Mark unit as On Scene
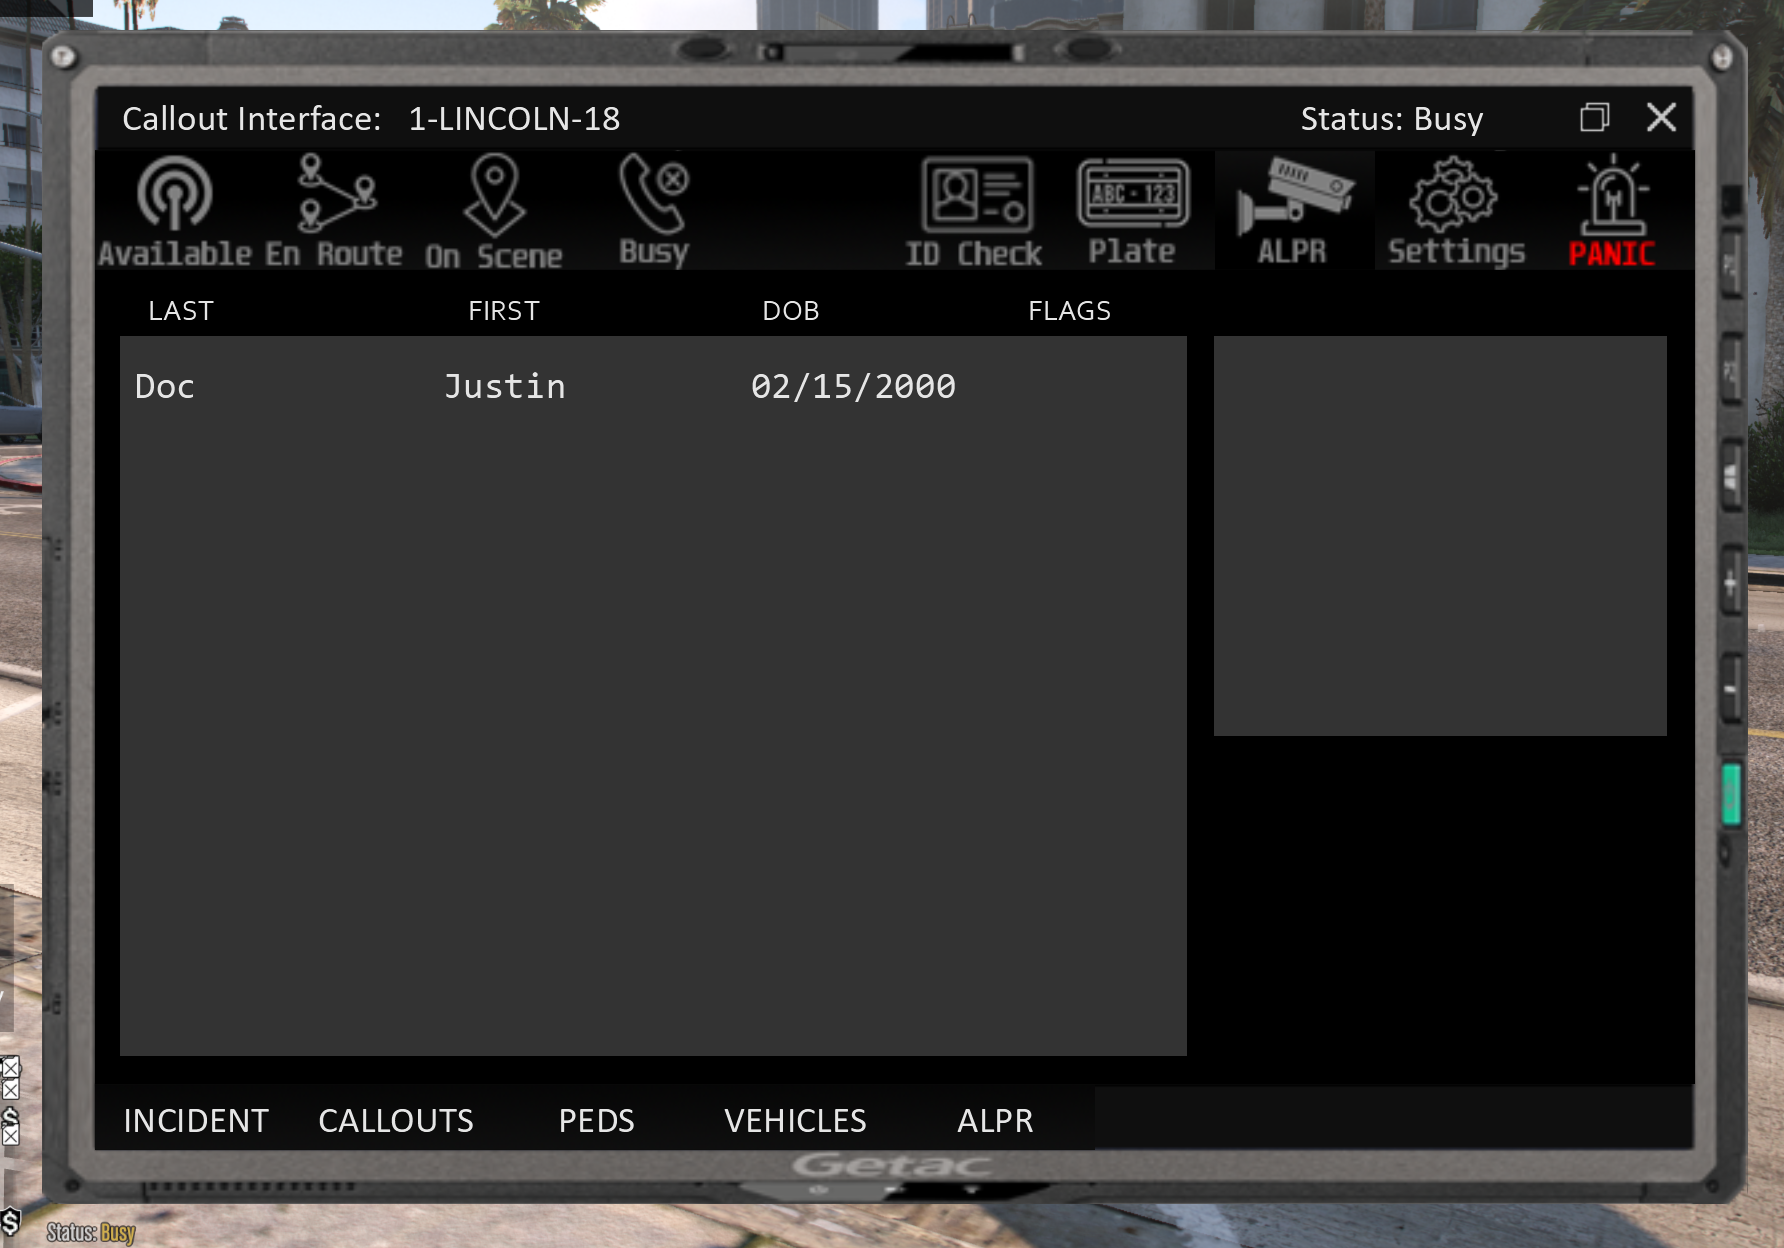This screenshot has width=1784, height=1248. pos(494,211)
